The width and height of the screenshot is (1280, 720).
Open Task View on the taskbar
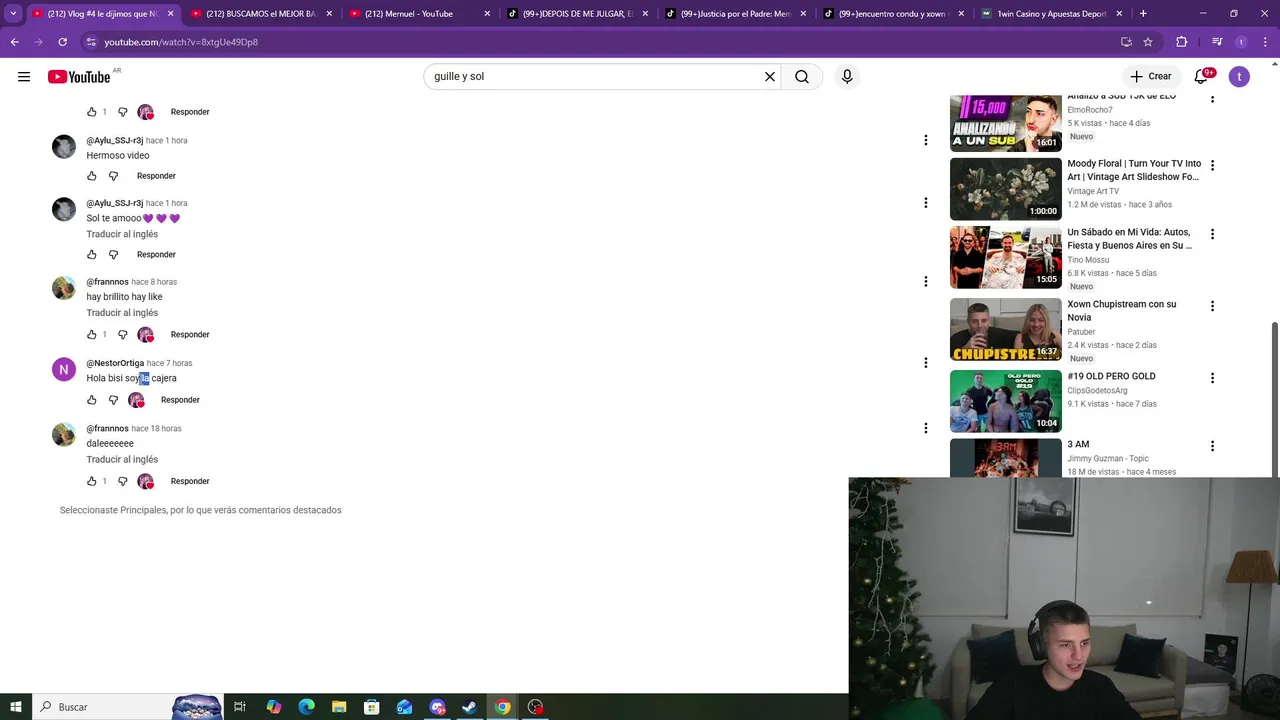pyautogui.click(x=240, y=707)
